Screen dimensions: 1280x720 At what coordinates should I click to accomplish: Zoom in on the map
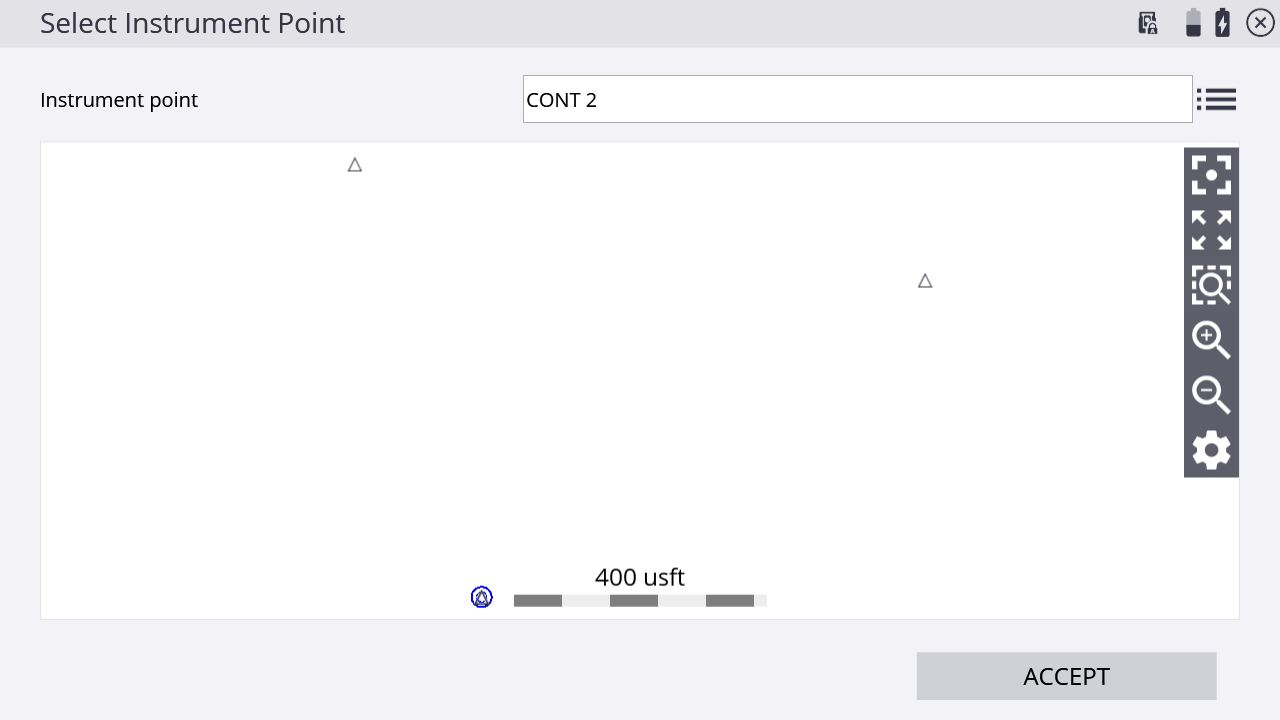(x=1211, y=340)
